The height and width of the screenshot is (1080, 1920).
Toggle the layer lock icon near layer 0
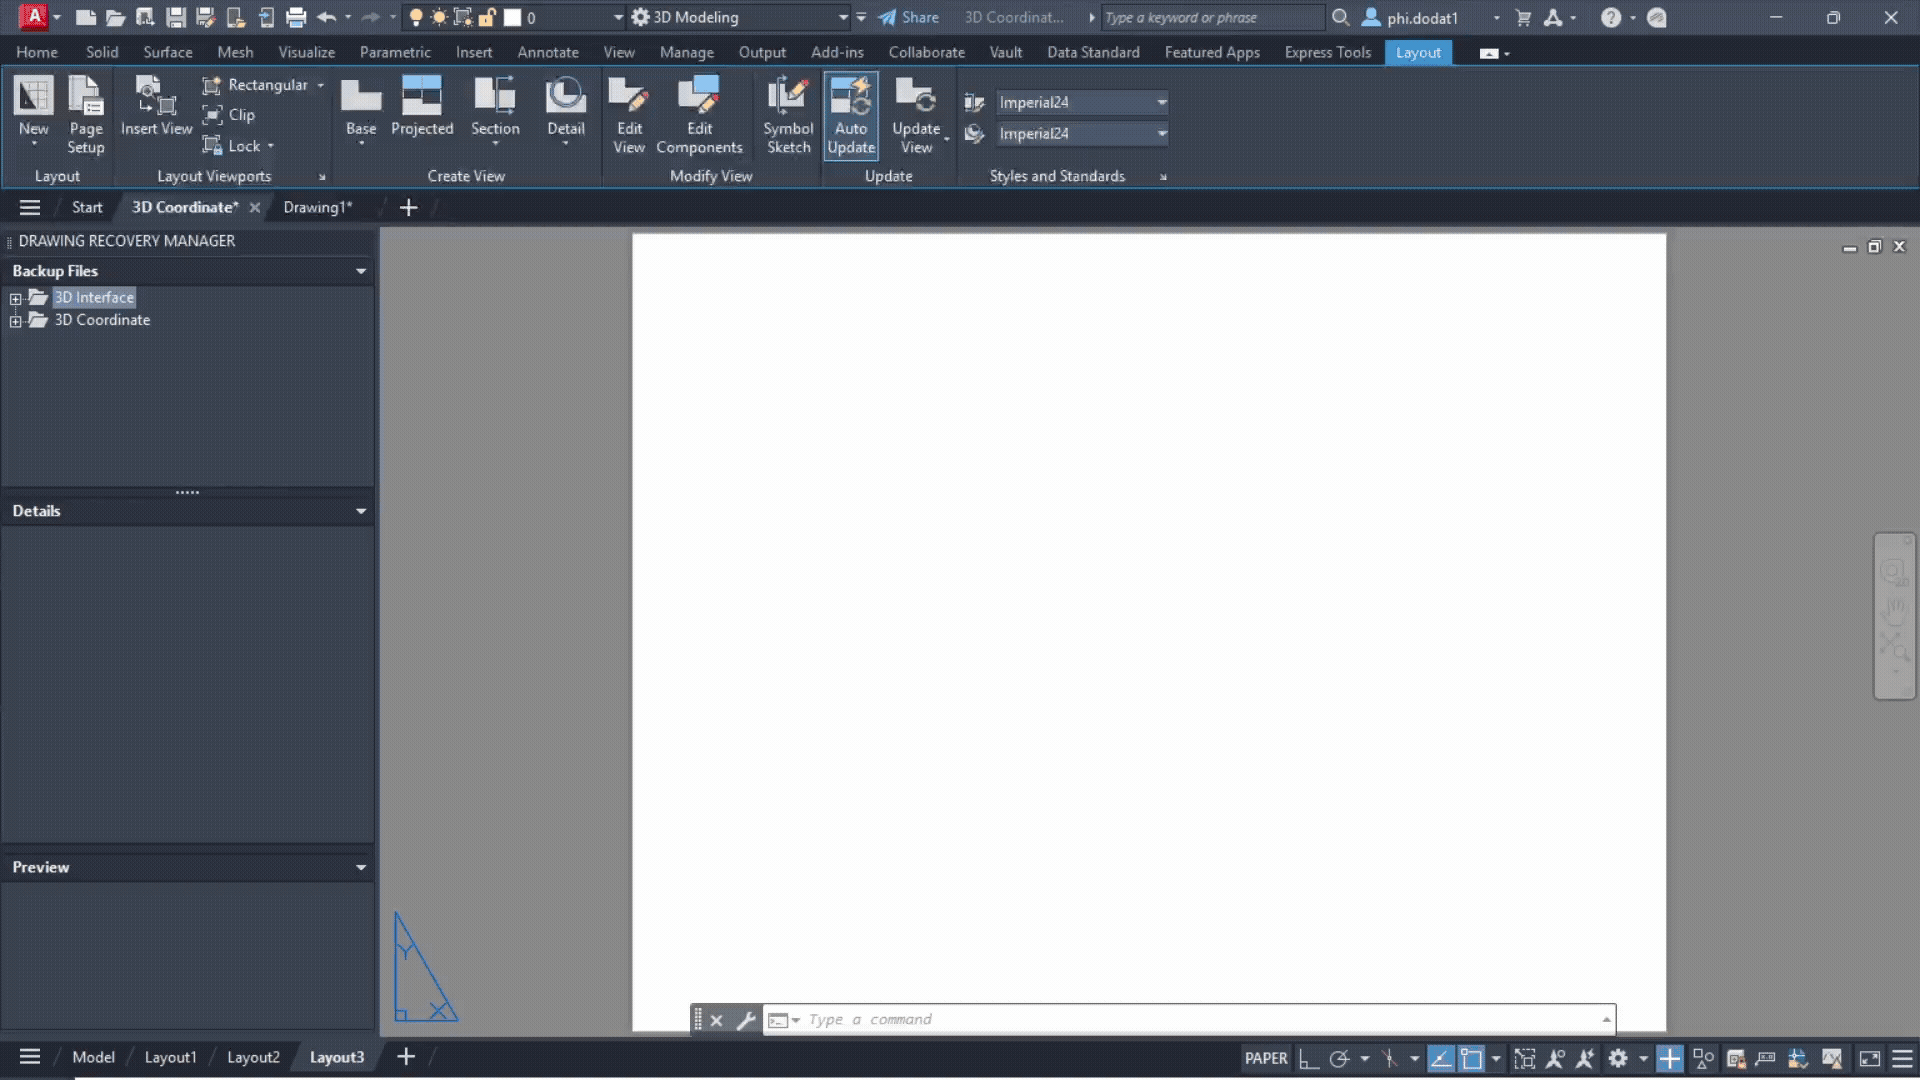pyautogui.click(x=487, y=17)
